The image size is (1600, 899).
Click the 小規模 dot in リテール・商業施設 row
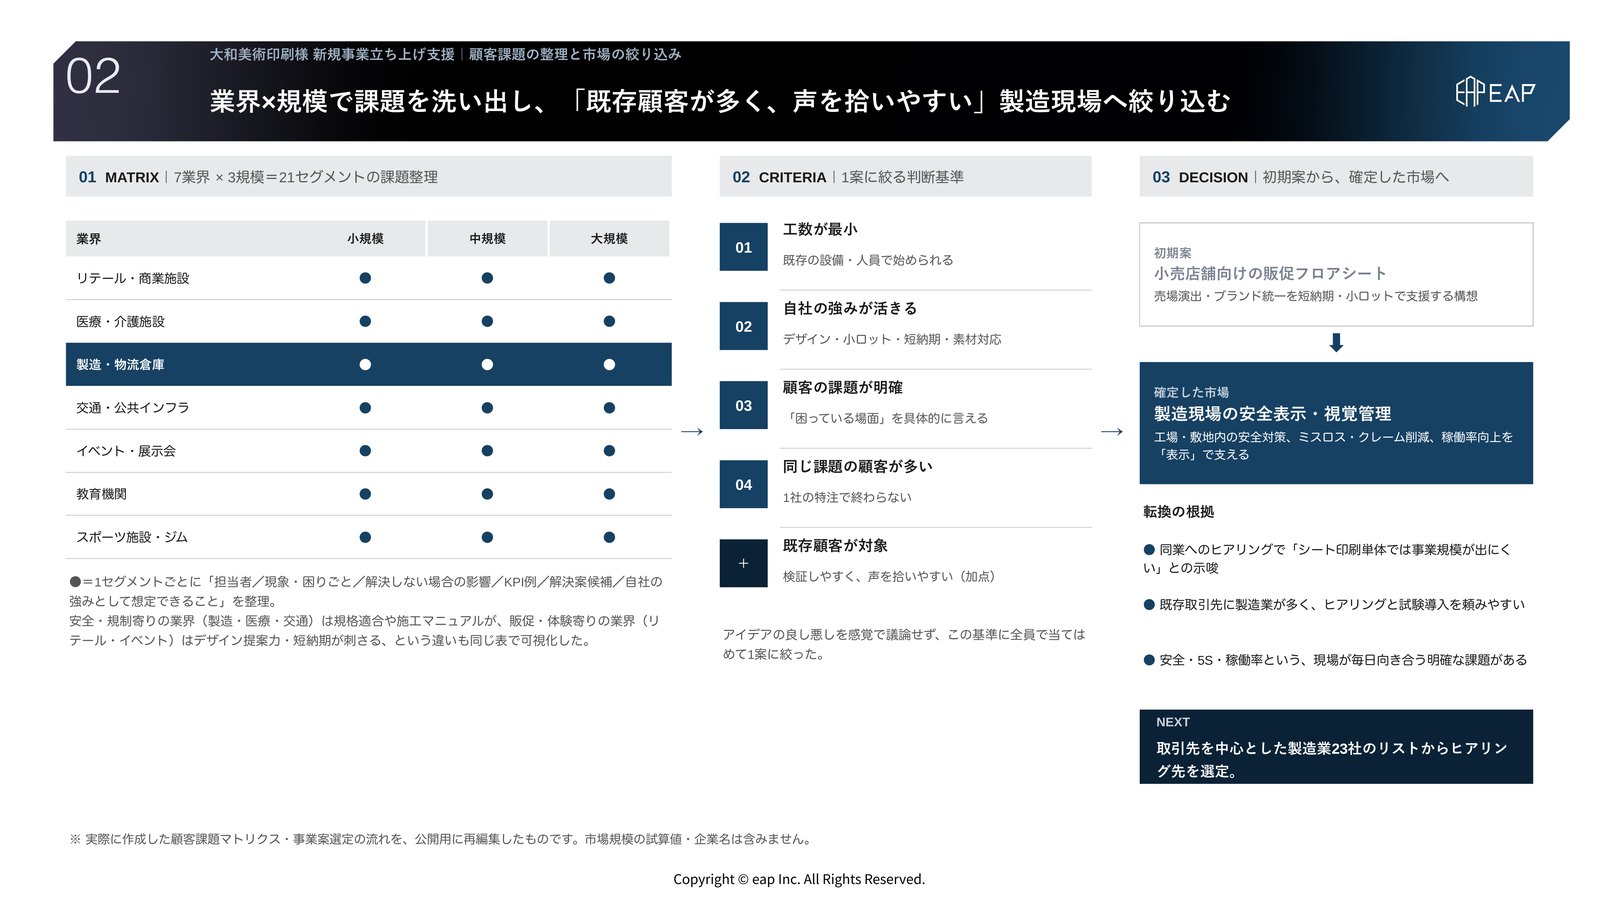365,278
